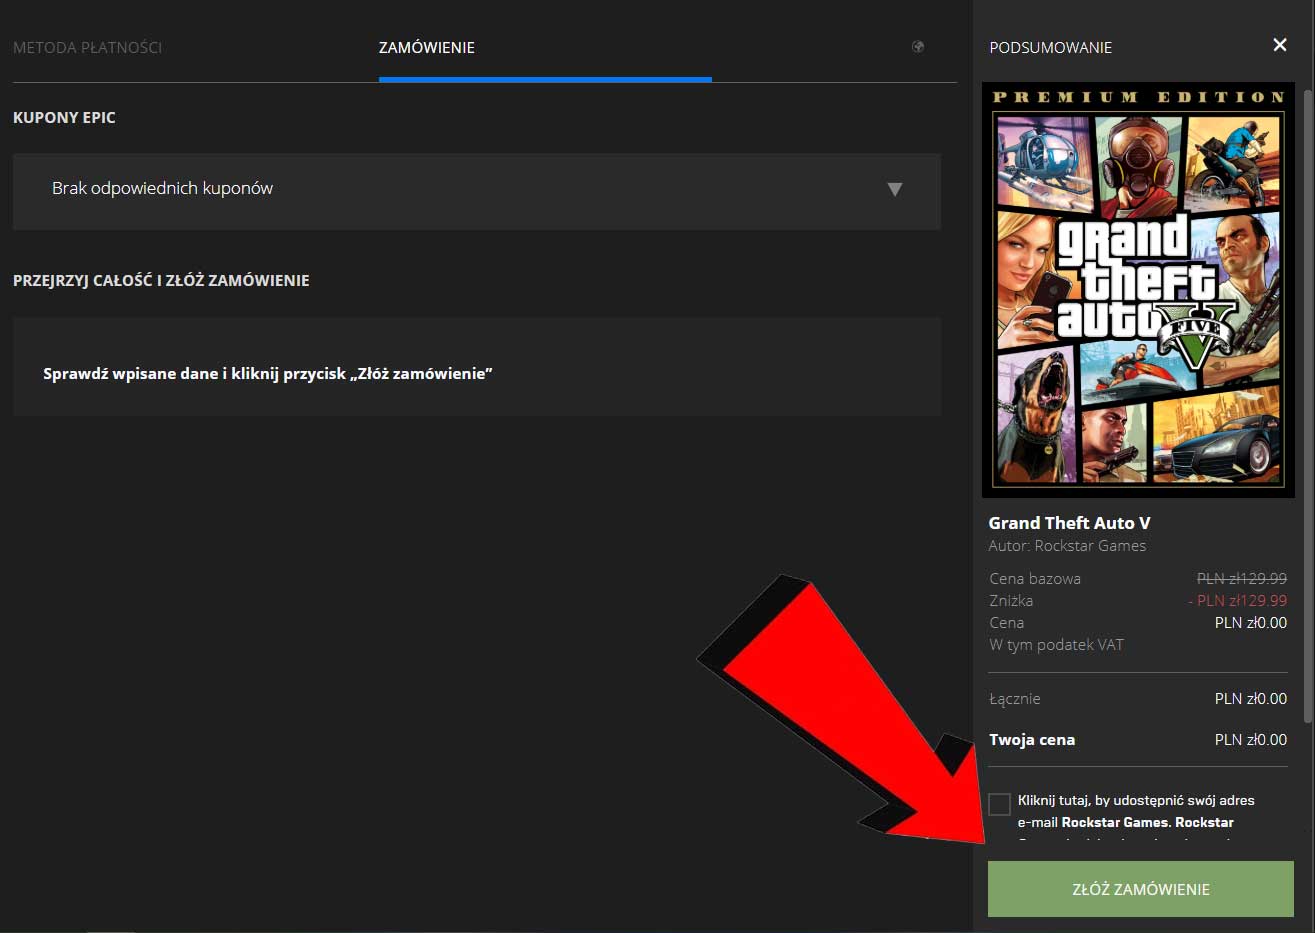1315x933 pixels.
Task: Click the "W tym podatek VAT" line
Action: coord(1056,645)
